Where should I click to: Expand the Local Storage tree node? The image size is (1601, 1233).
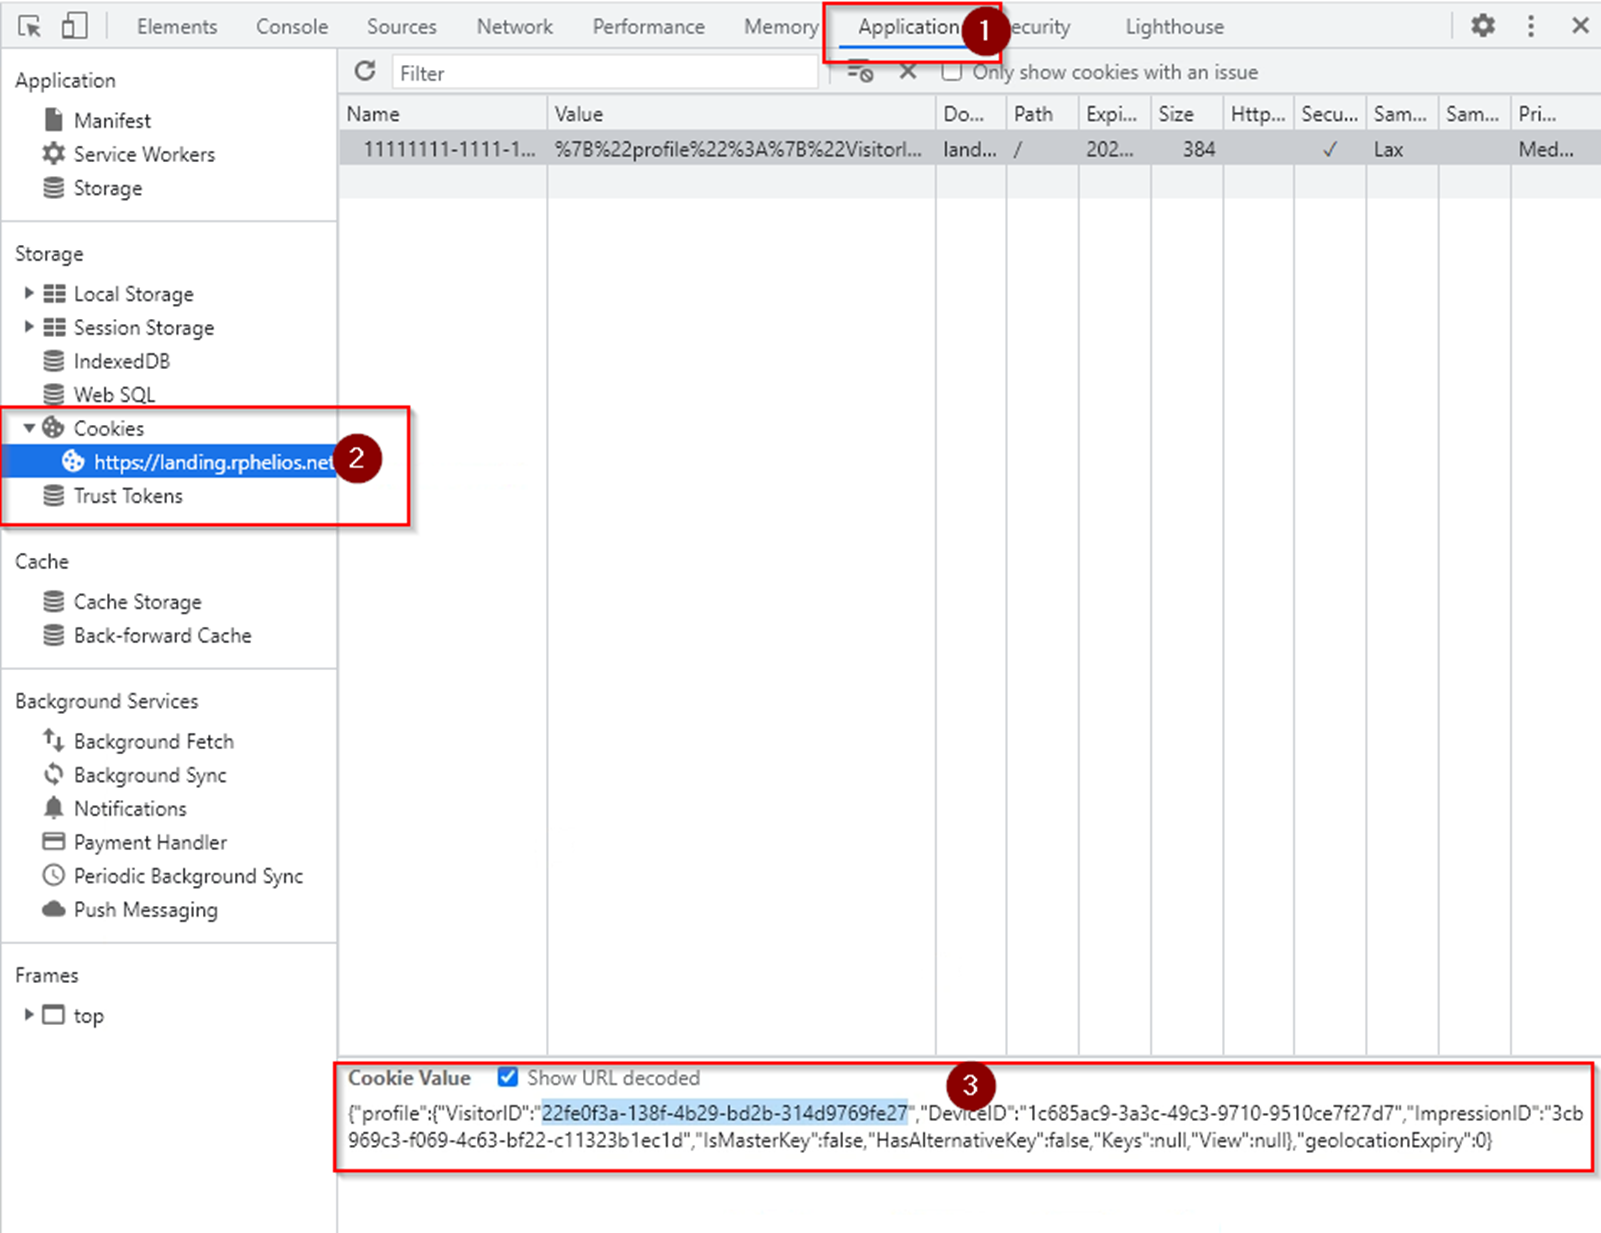click(x=29, y=293)
